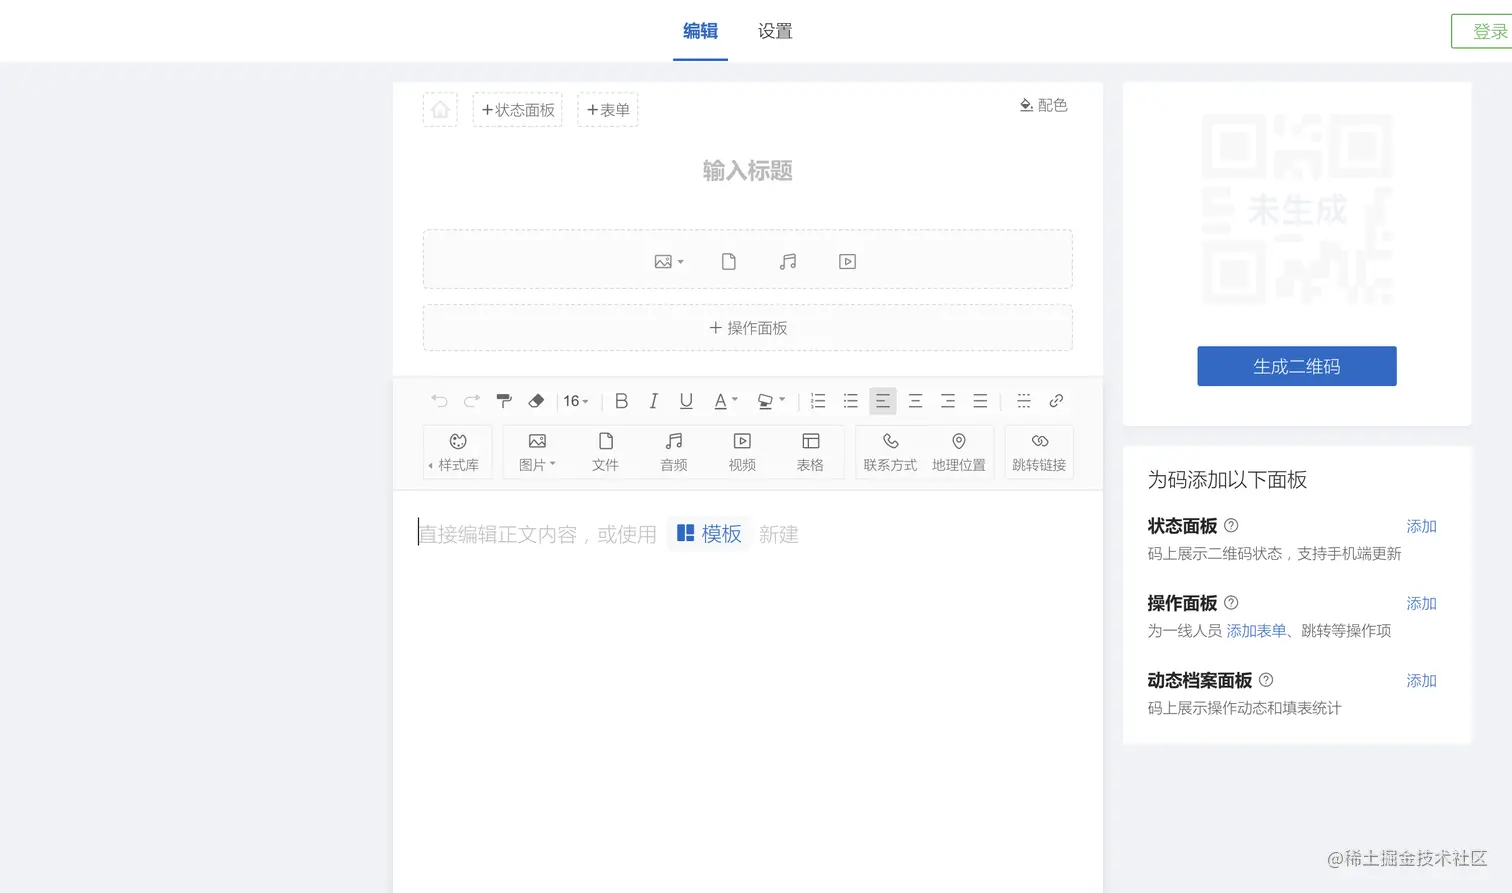Click 添加 for 操作面板
The image size is (1512, 893).
pos(1421,603)
